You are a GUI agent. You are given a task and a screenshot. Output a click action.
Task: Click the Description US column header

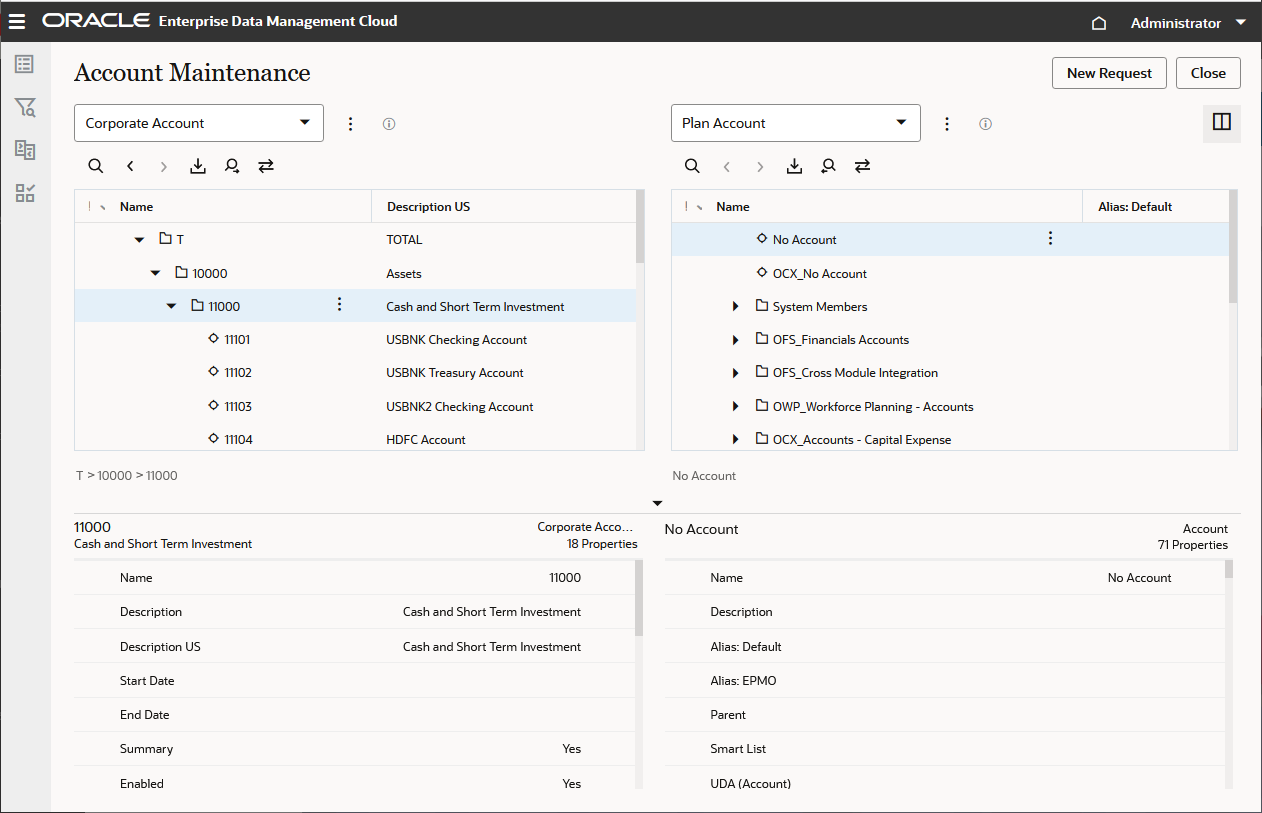(x=428, y=207)
